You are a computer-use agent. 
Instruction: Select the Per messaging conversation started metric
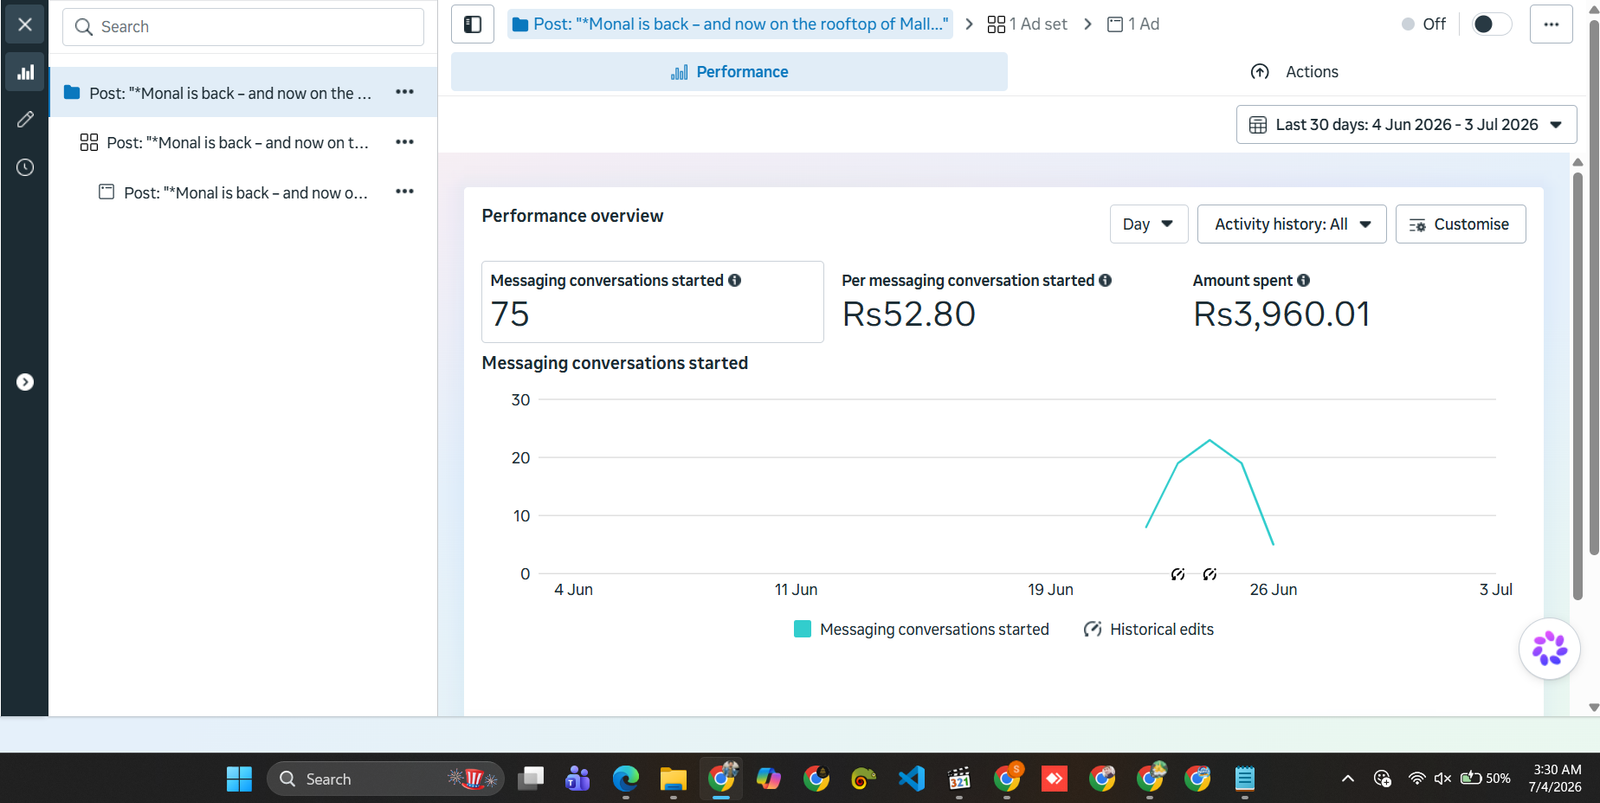1004,302
